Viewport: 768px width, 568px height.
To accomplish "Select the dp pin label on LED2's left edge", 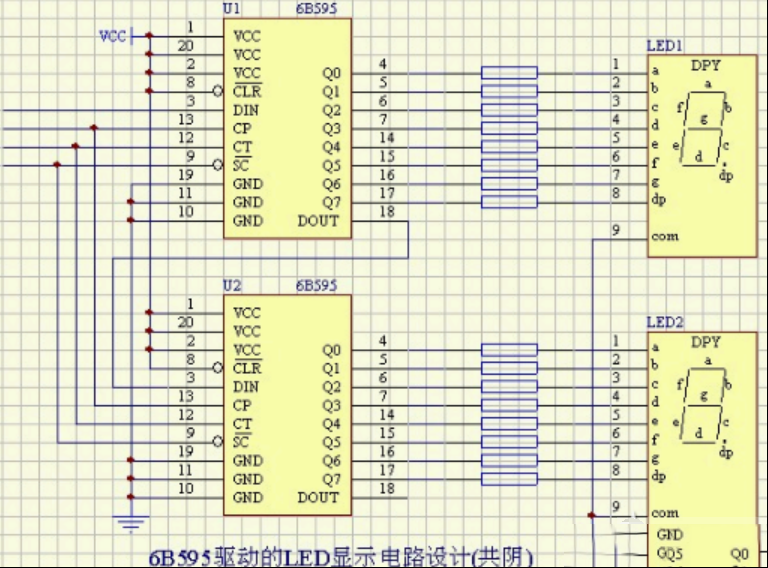I will tap(658, 476).
